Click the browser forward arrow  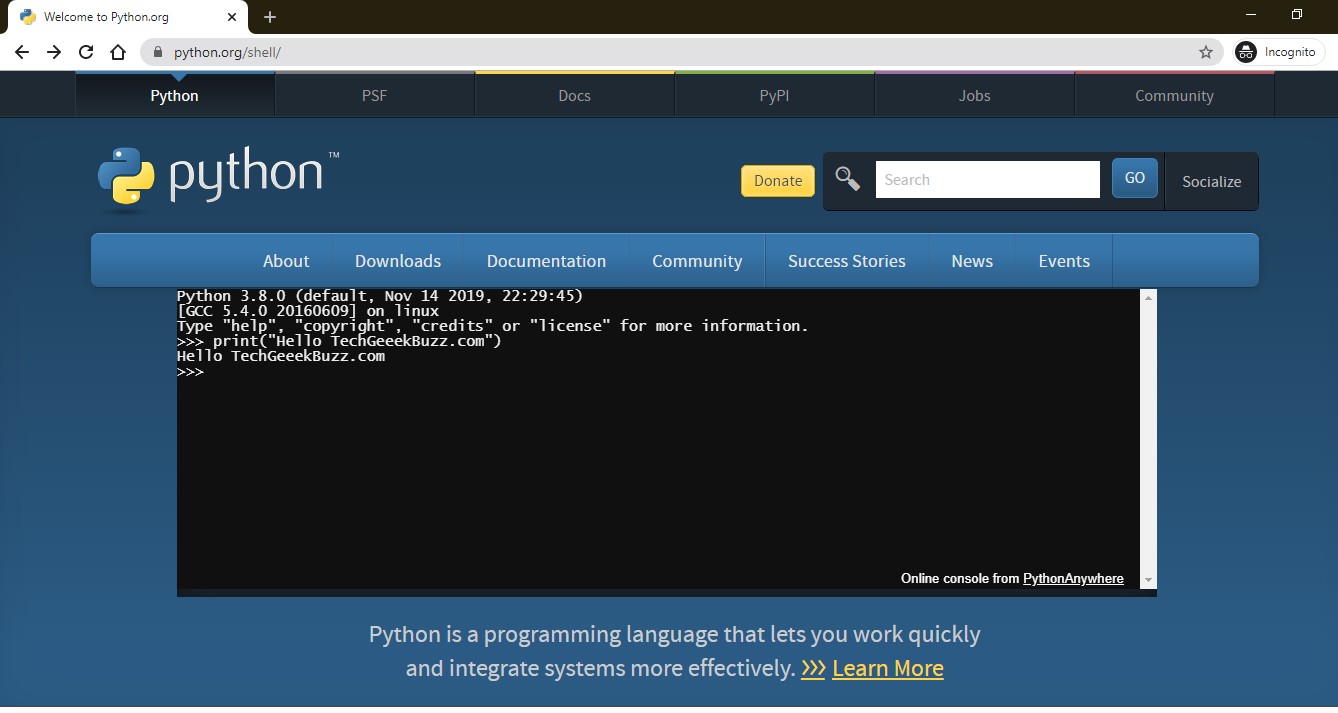click(x=53, y=51)
